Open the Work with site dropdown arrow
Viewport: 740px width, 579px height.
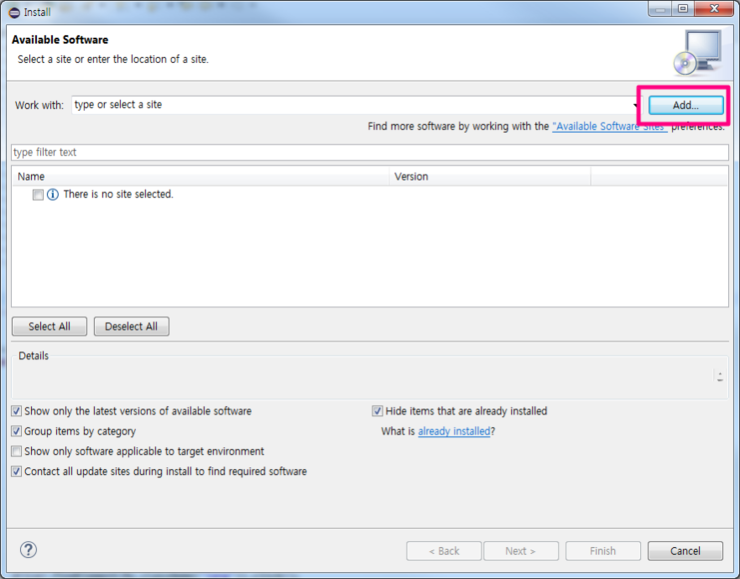coord(635,105)
